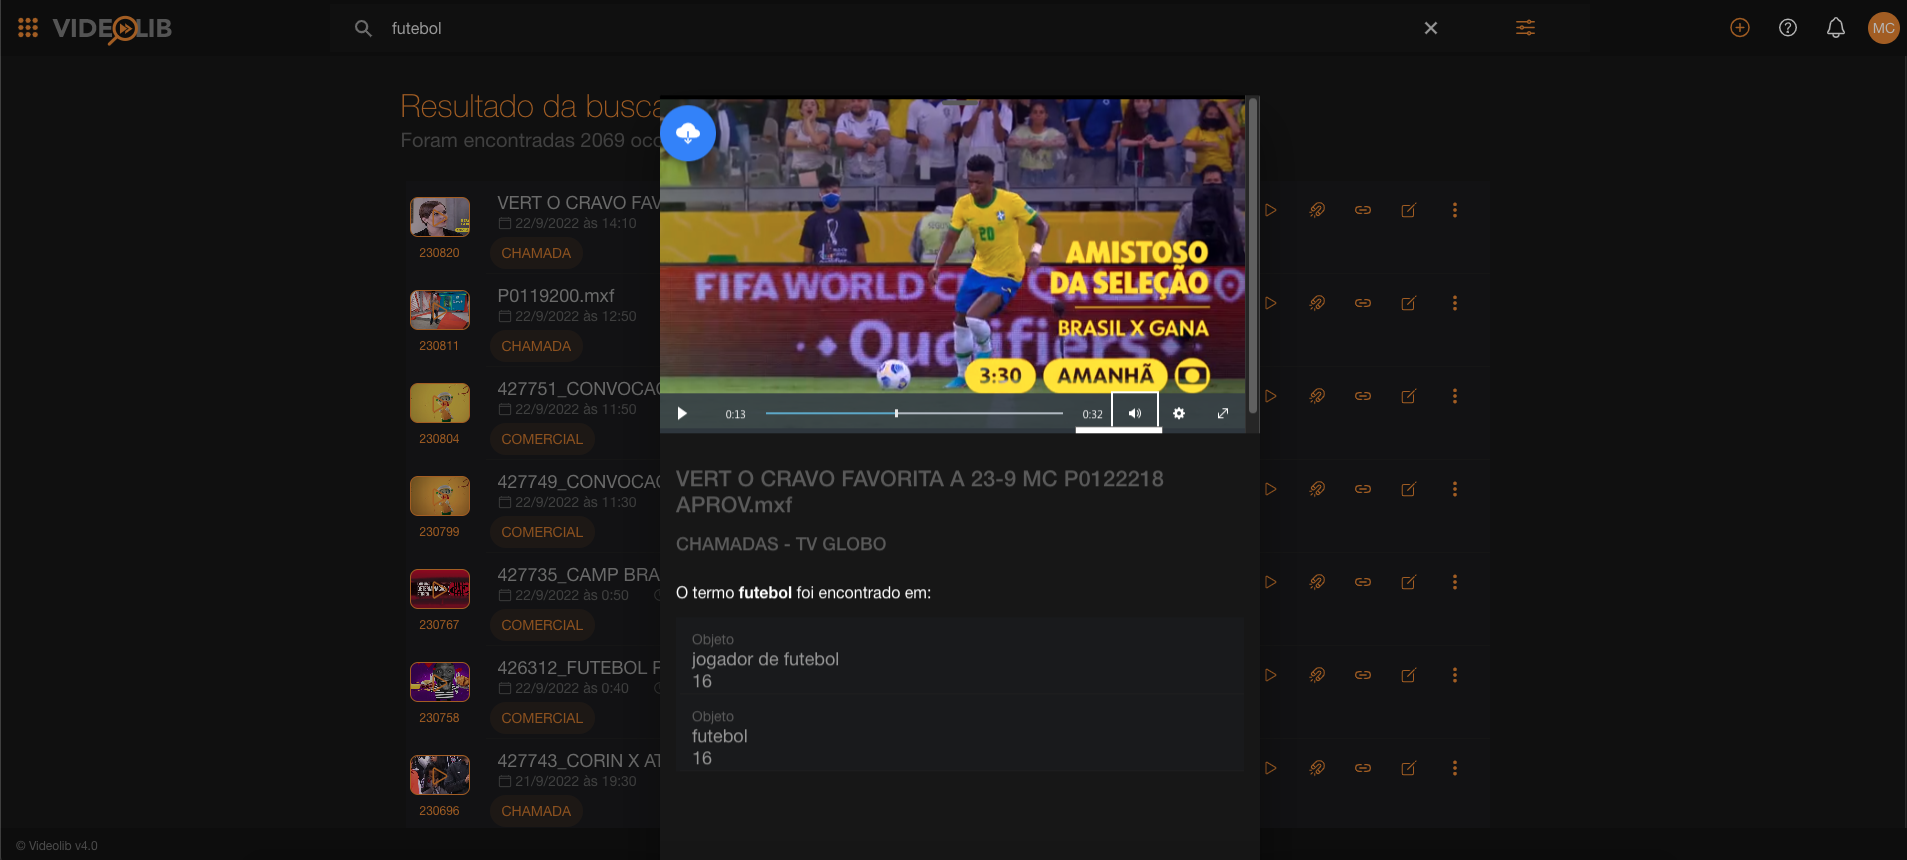Open the P0119200.mxf result title

coord(556,295)
